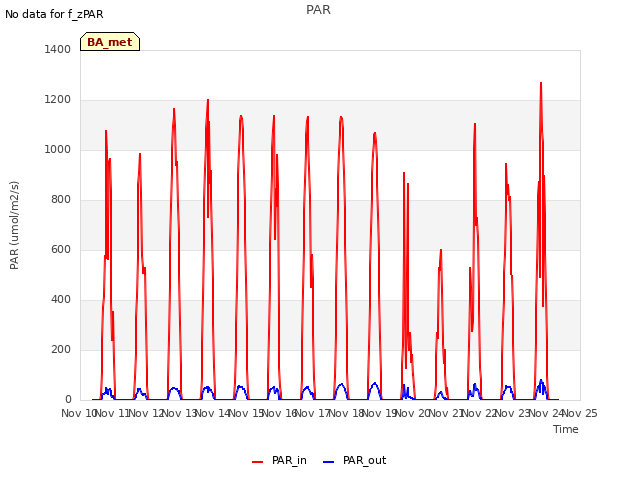Click the 1400 y-axis tick label
Screen dimensions: 640x480
[x=58, y=49]
